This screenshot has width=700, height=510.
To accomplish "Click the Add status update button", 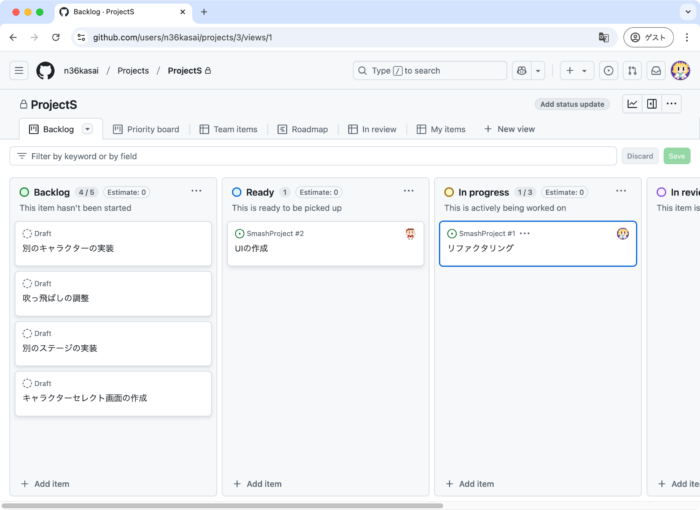I will pyautogui.click(x=572, y=104).
